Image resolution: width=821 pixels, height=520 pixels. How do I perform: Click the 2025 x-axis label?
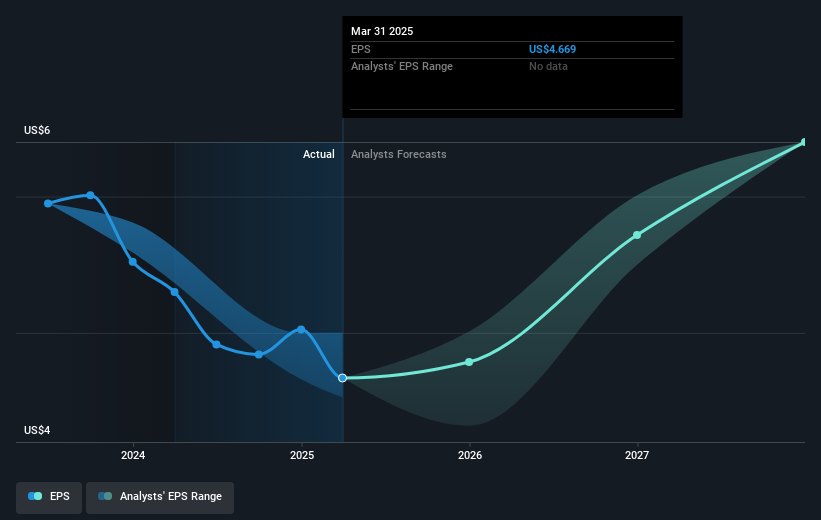point(302,455)
